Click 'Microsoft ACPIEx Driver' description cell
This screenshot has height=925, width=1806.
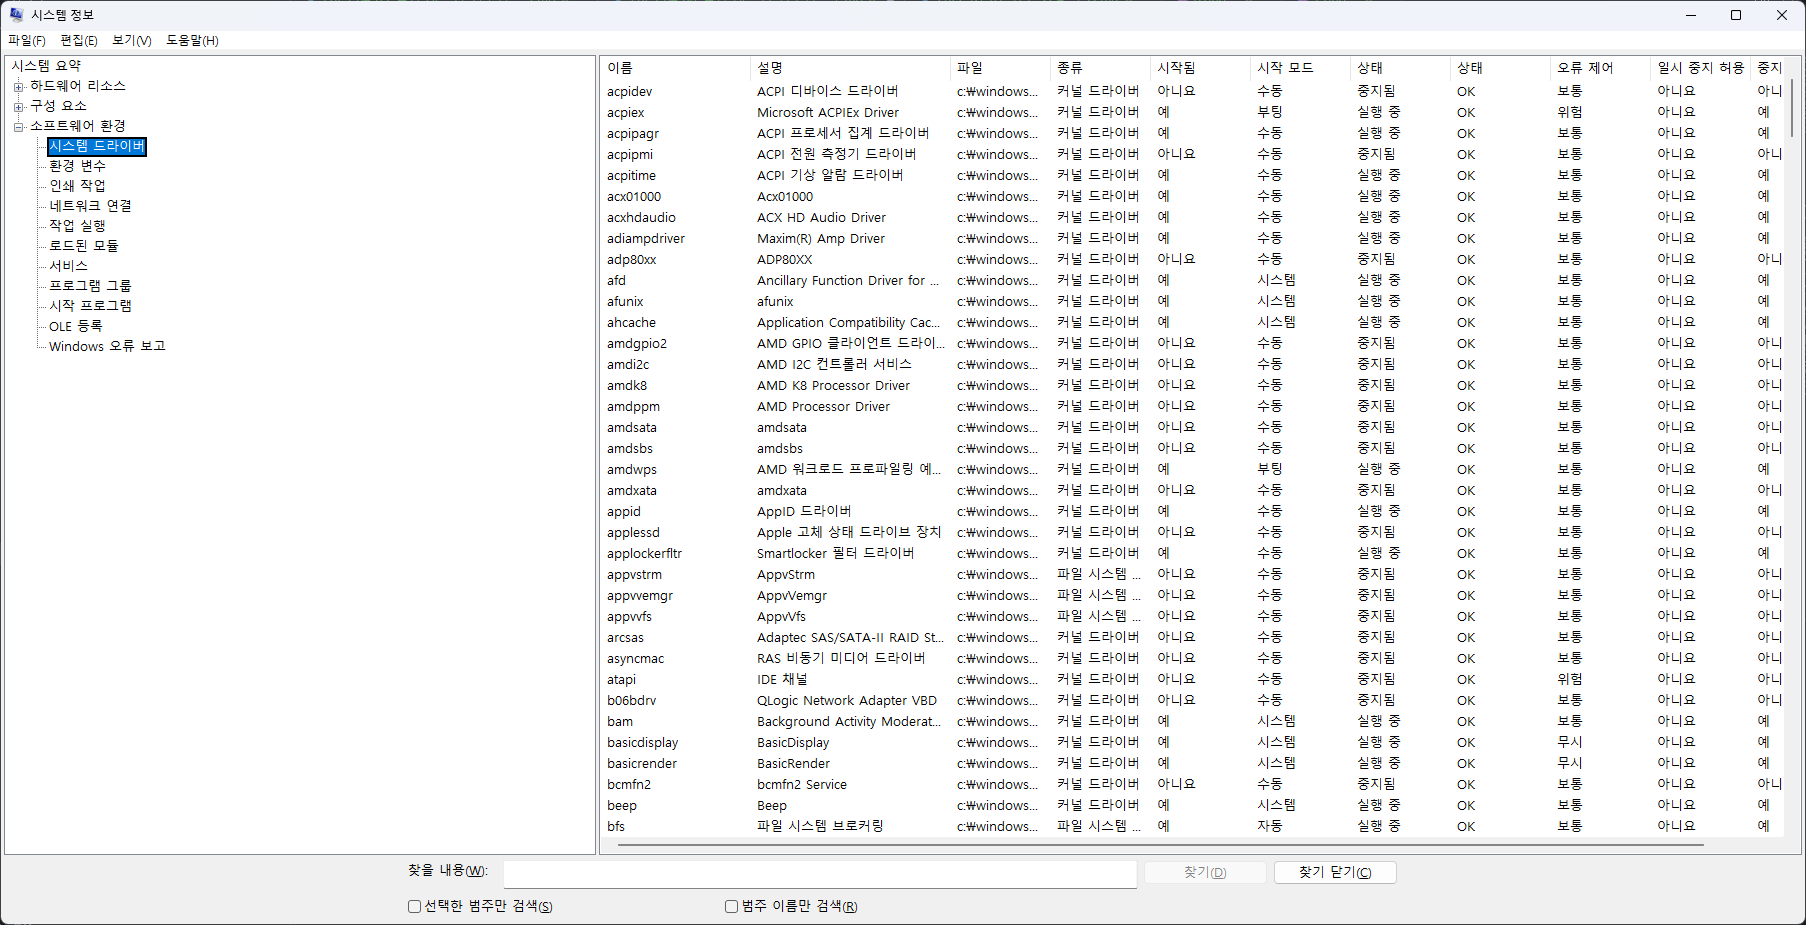click(828, 112)
